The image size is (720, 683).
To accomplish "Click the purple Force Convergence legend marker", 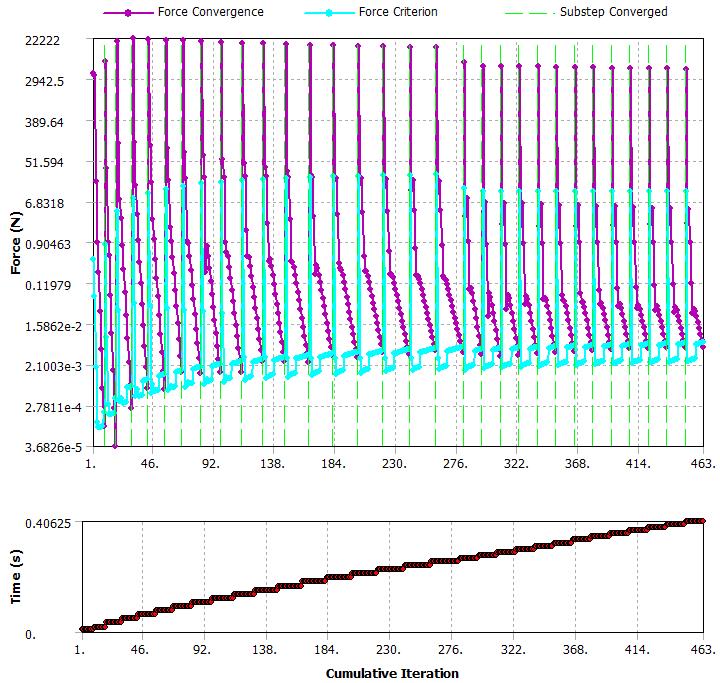I will pos(128,13).
